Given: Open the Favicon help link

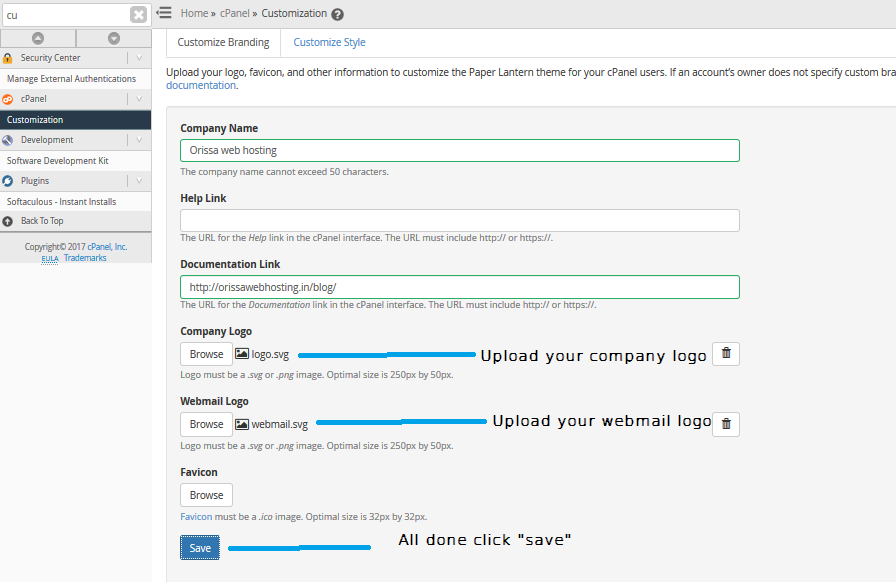Looking at the screenshot, I should point(196,517).
